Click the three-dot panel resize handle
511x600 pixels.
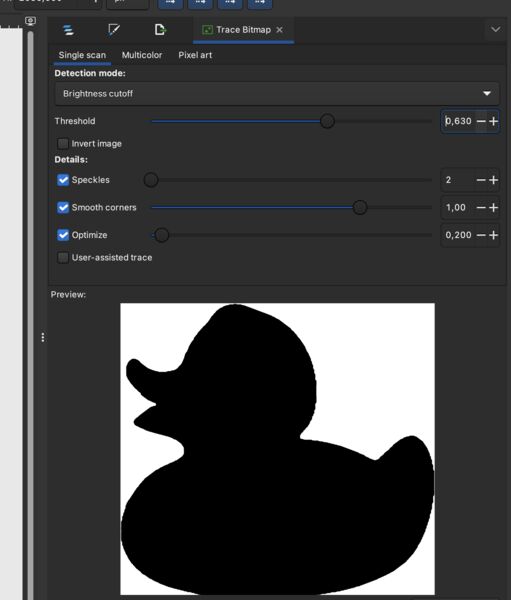pos(43,338)
